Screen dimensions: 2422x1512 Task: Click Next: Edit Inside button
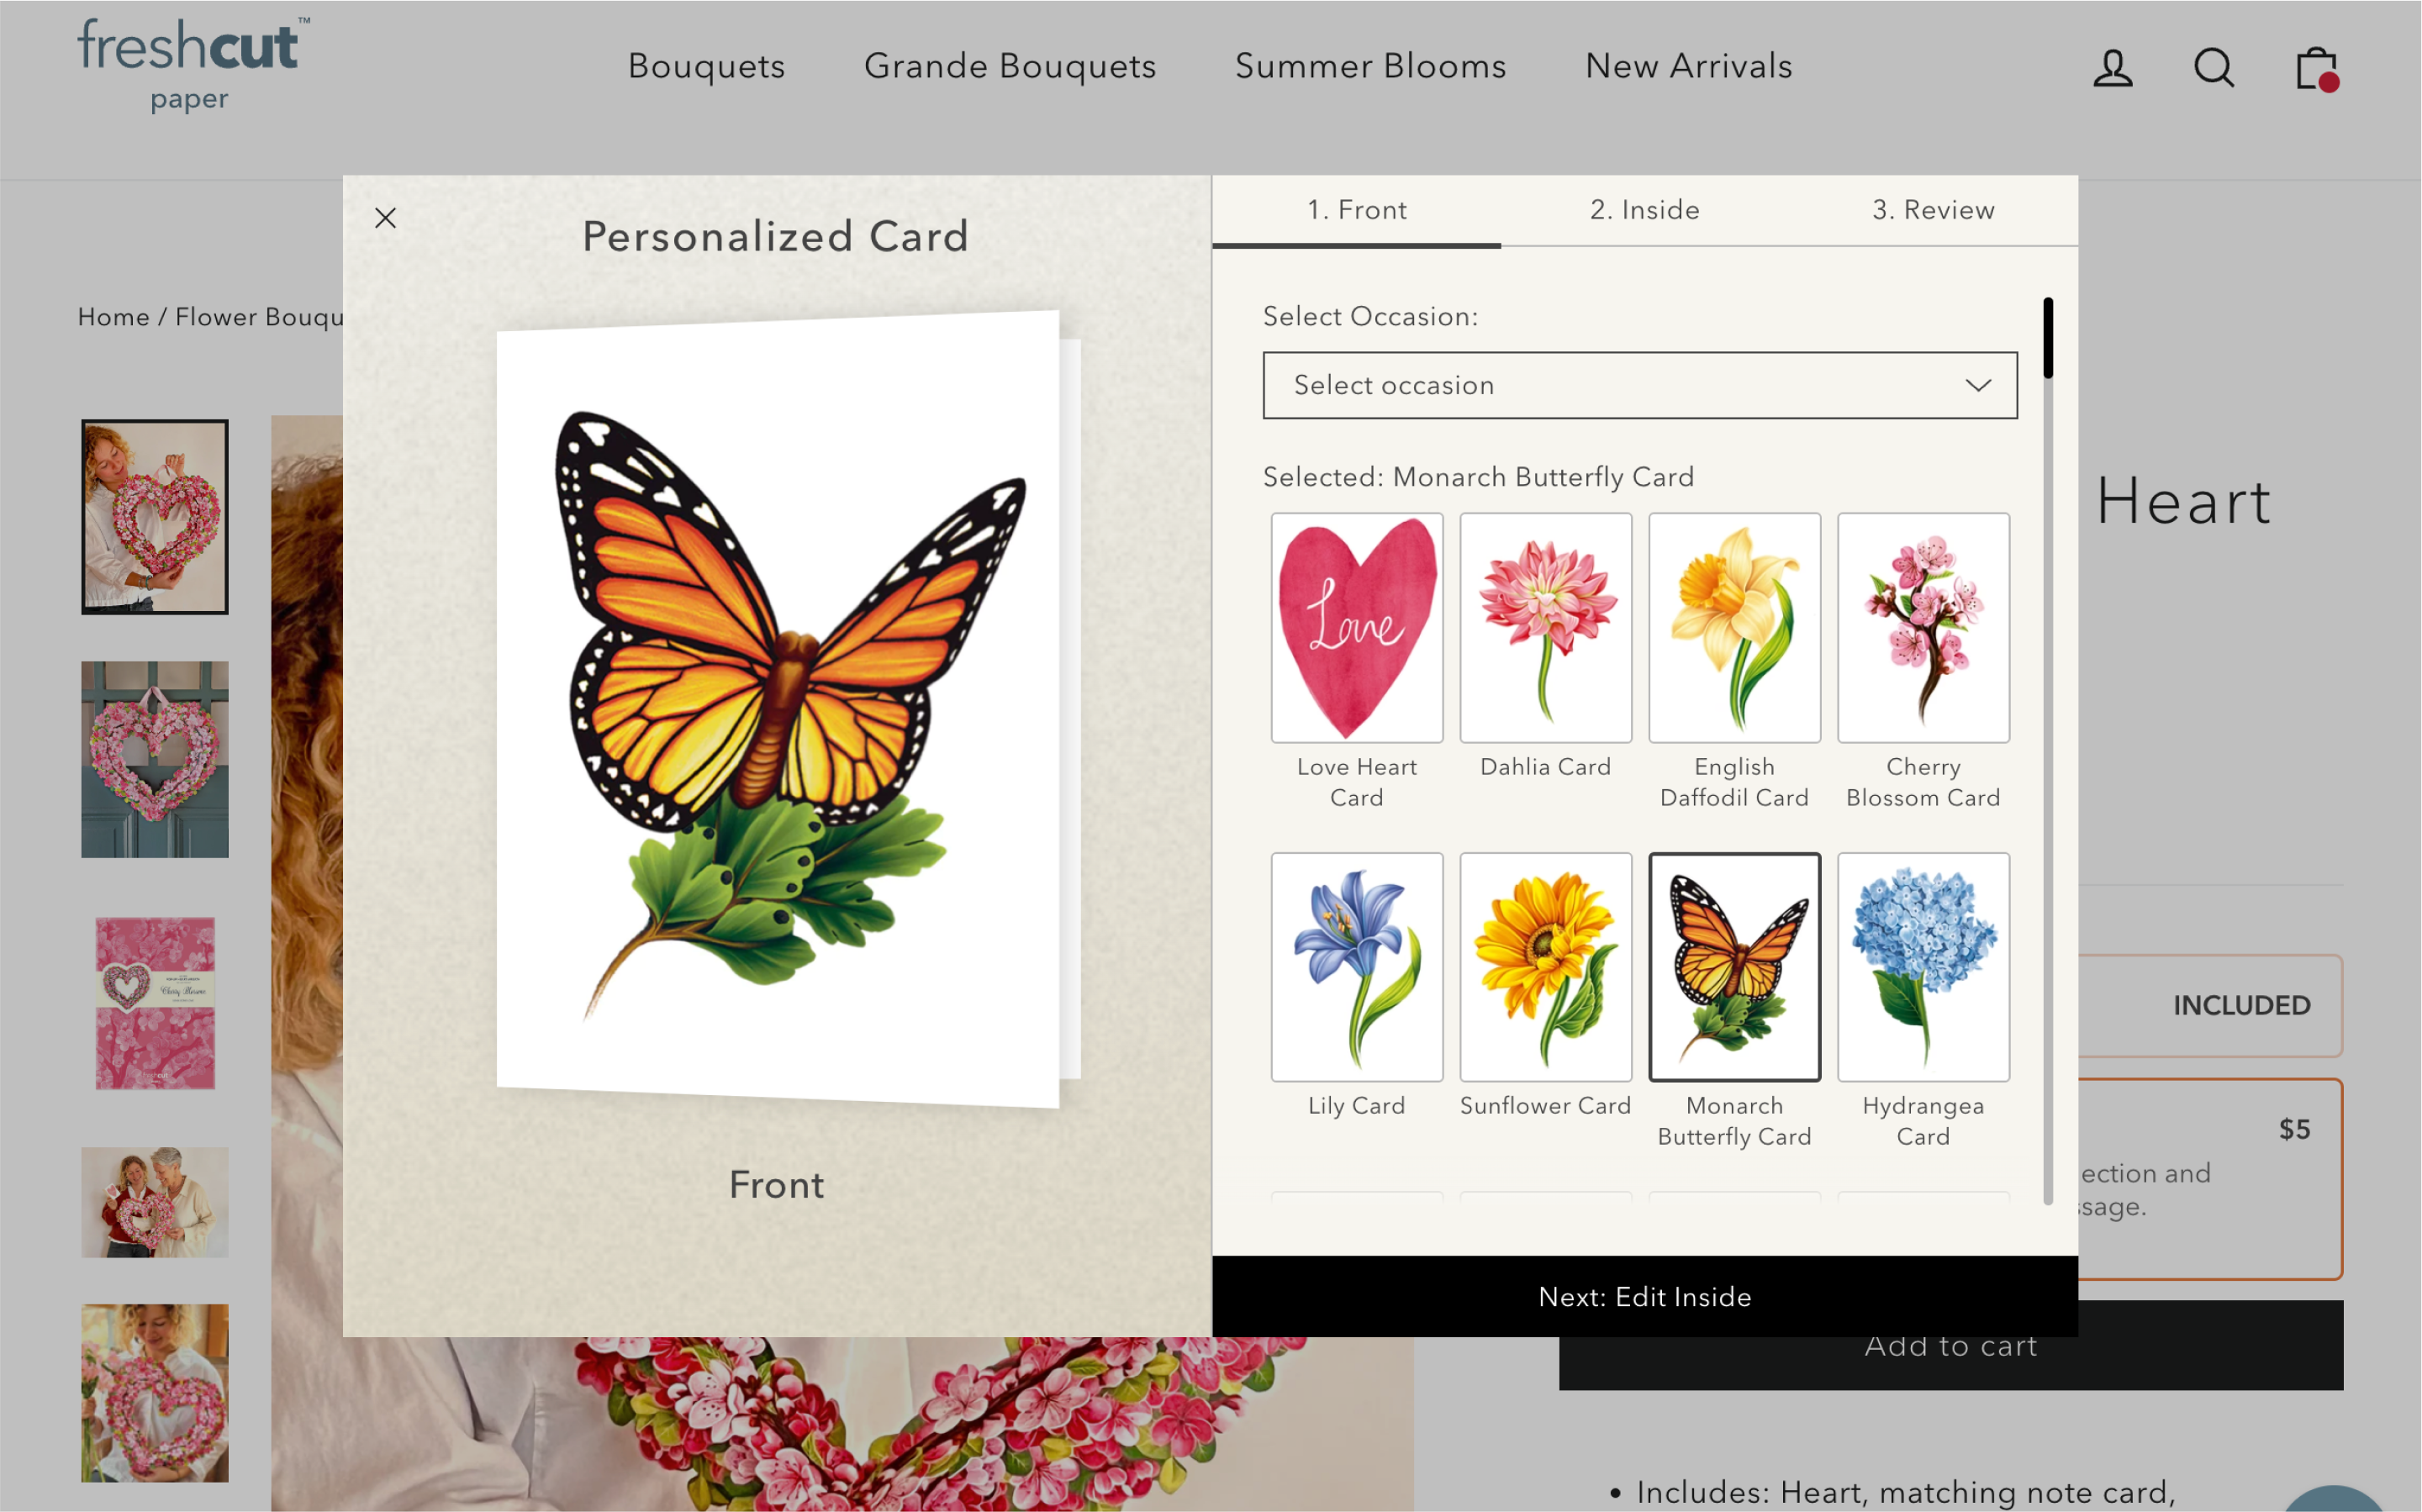[1644, 1294]
